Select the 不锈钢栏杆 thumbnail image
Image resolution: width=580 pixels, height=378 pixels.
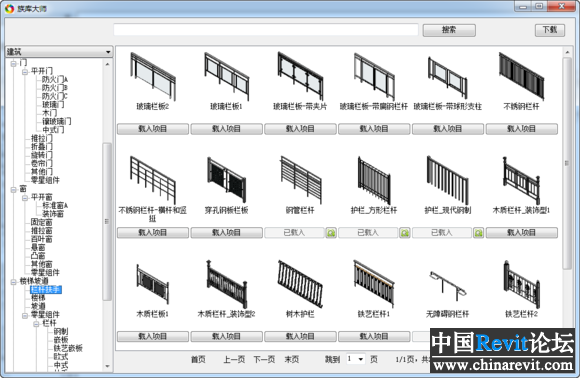click(522, 76)
